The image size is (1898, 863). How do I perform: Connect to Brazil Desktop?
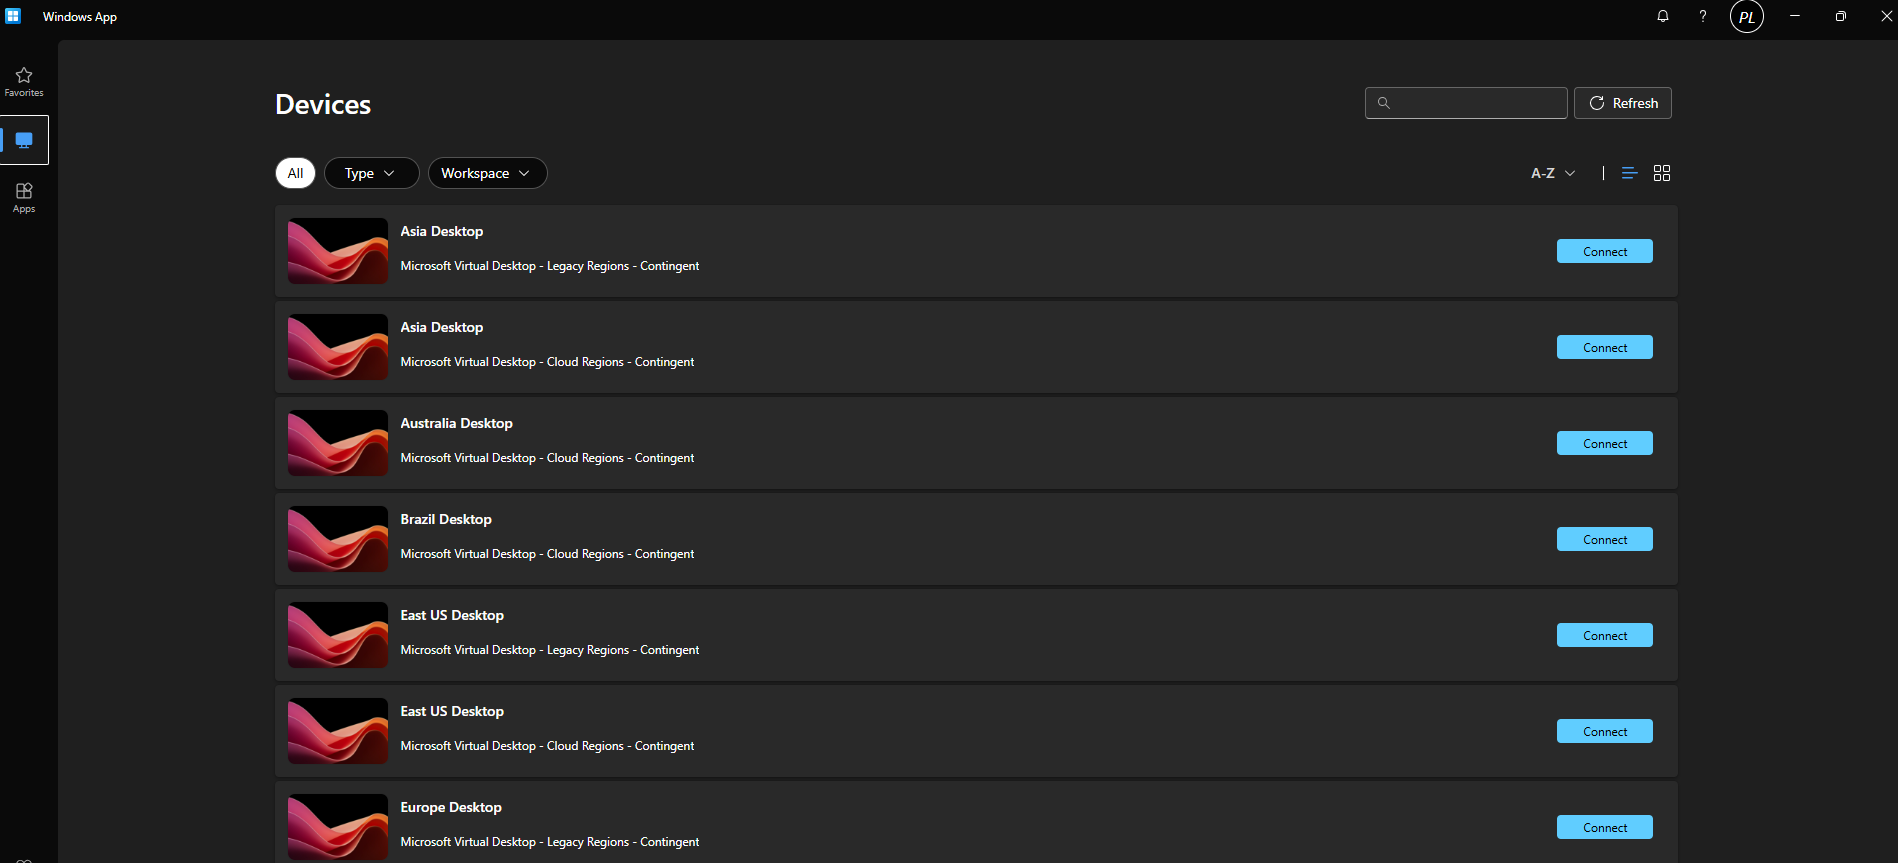point(1605,539)
